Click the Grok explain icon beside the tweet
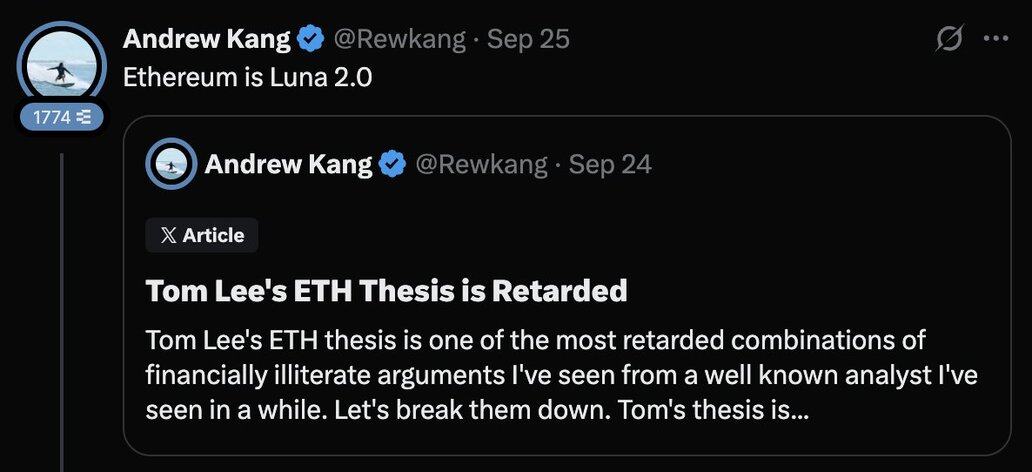 click(948, 40)
